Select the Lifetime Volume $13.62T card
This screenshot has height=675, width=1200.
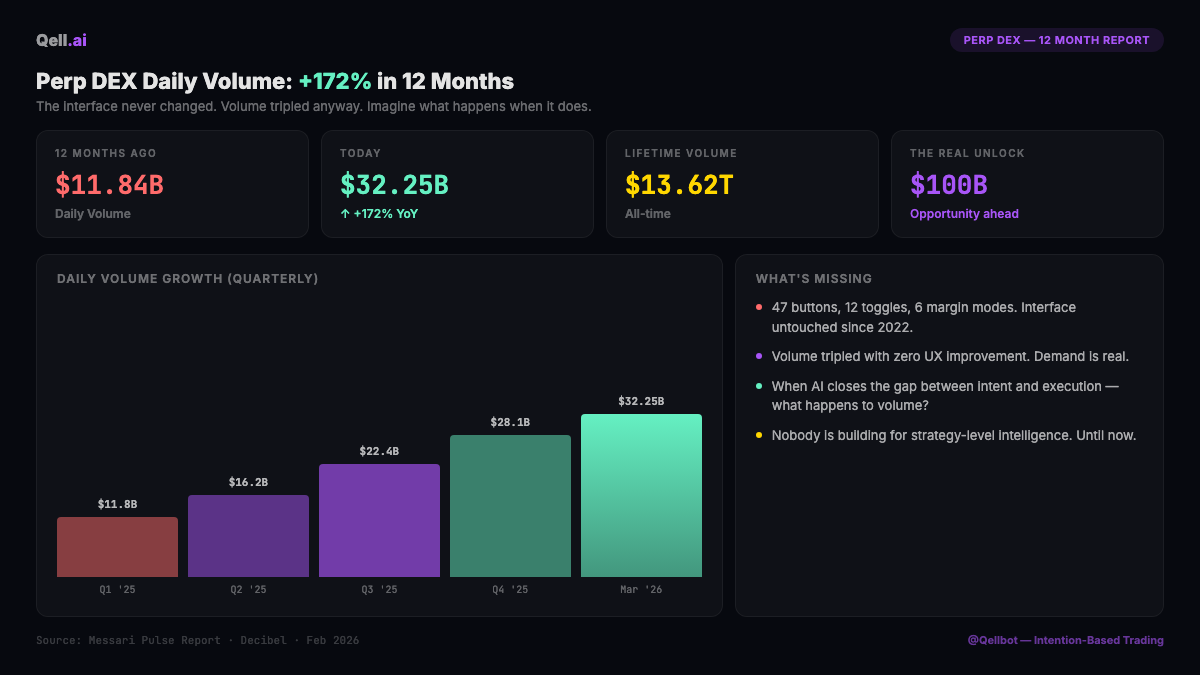[742, 184]
